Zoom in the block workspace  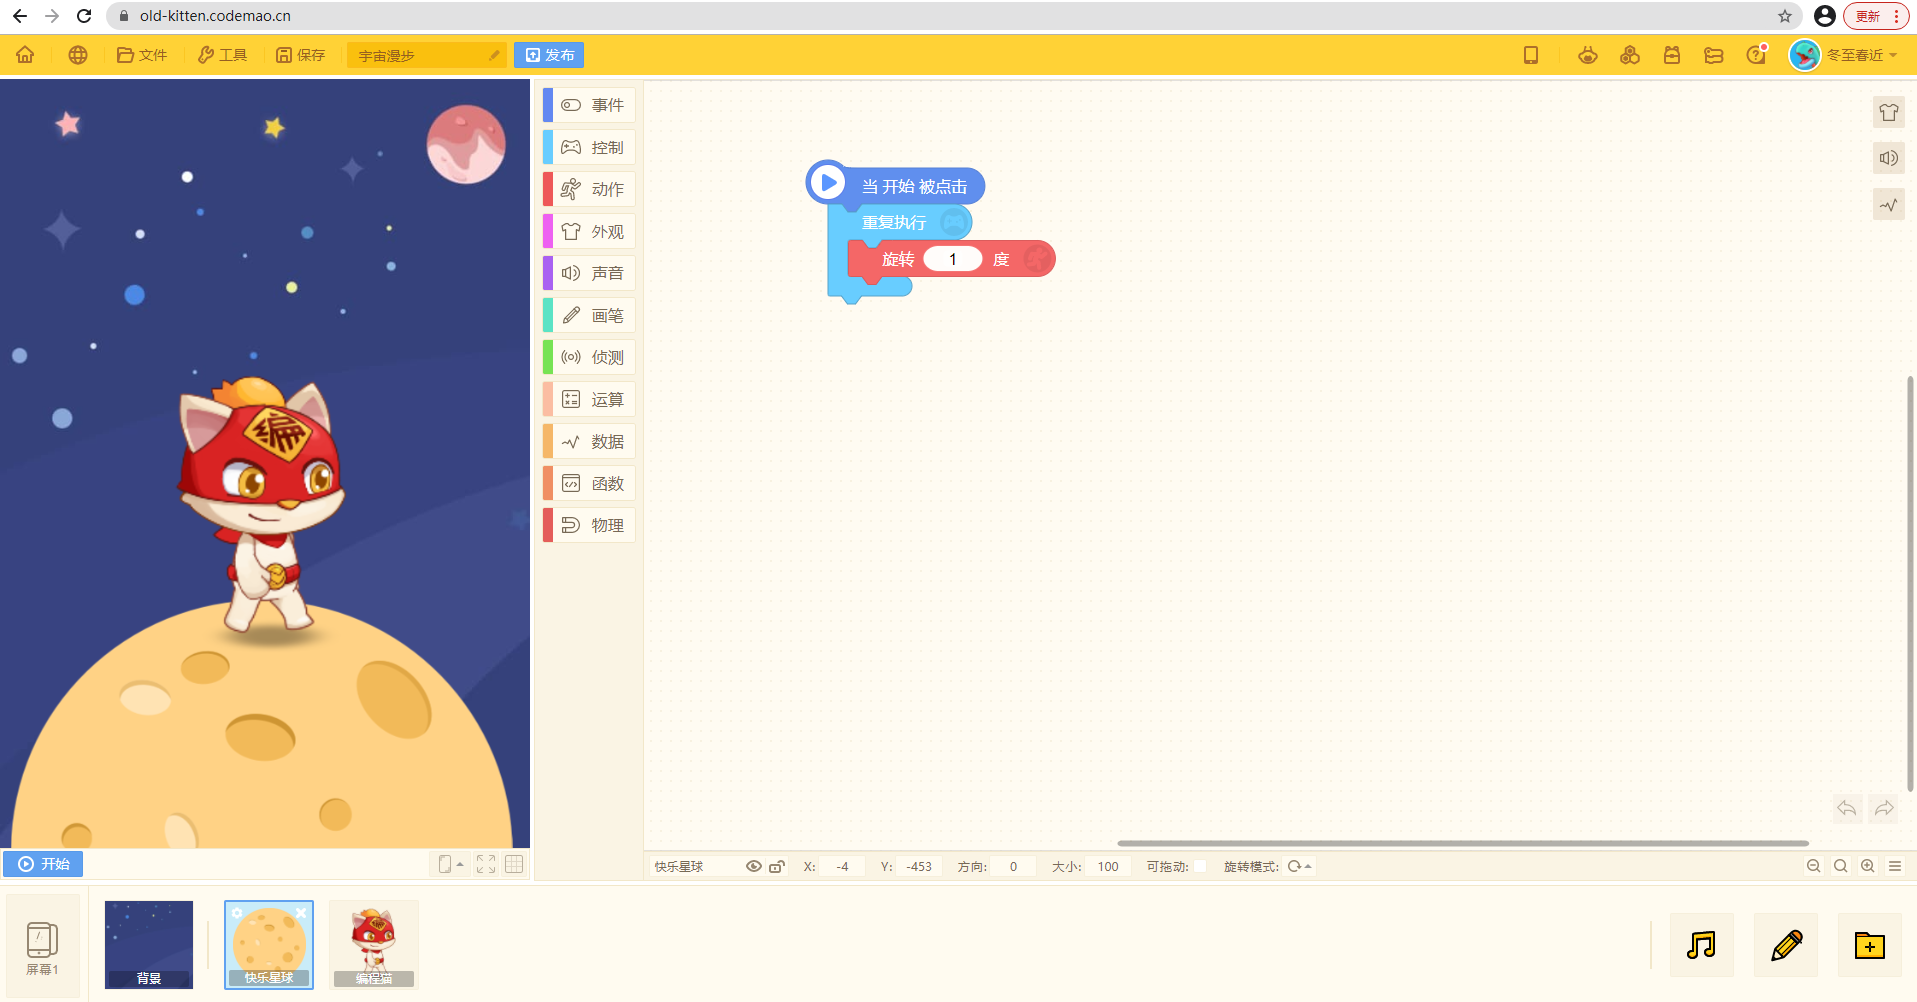(1868, 866)
